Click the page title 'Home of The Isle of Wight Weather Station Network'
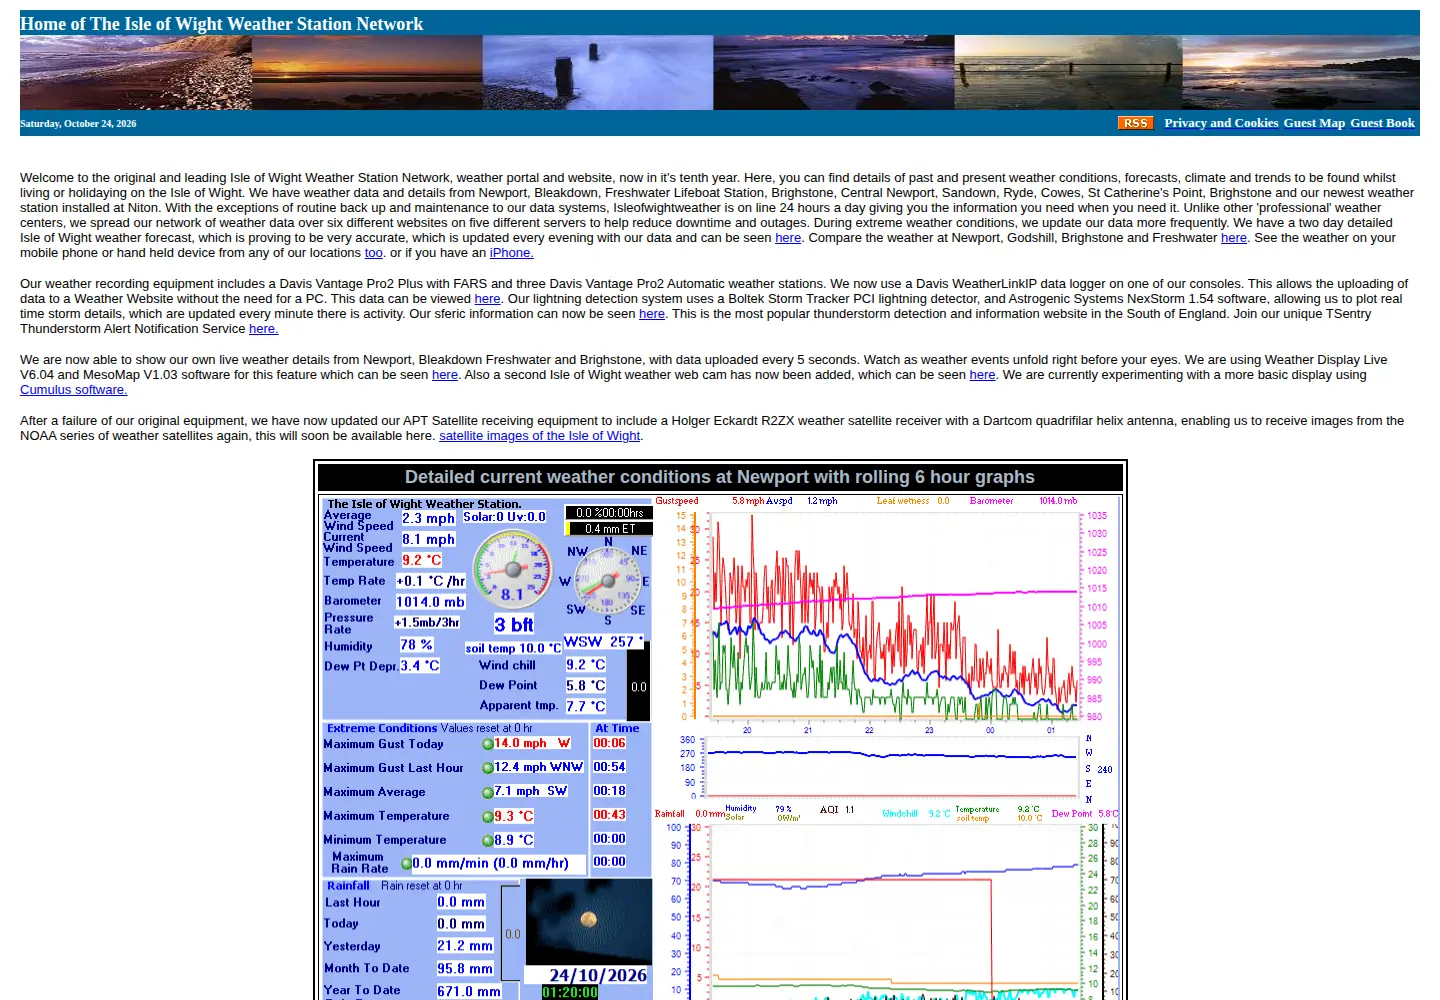Viewport: 1440px width, 1000px height. click(x=221, y=24)
